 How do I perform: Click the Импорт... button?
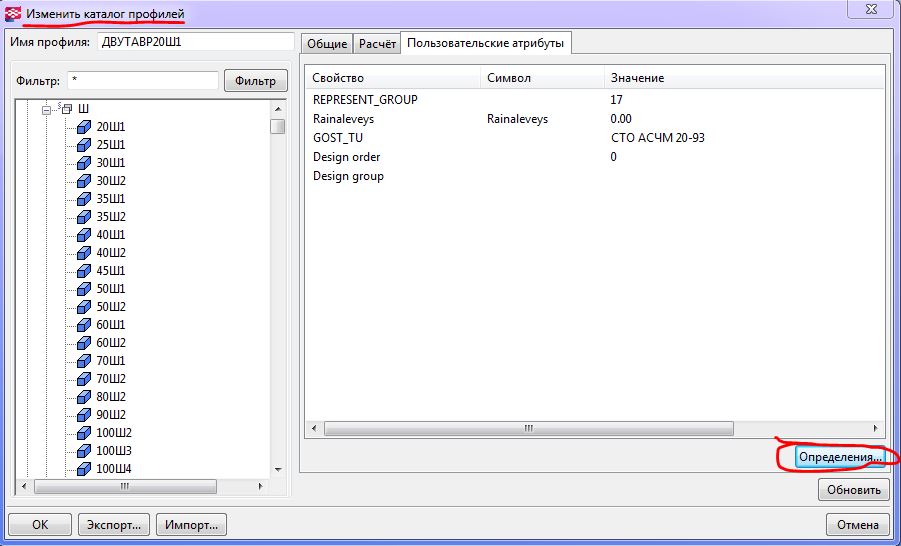click(191, 525)
